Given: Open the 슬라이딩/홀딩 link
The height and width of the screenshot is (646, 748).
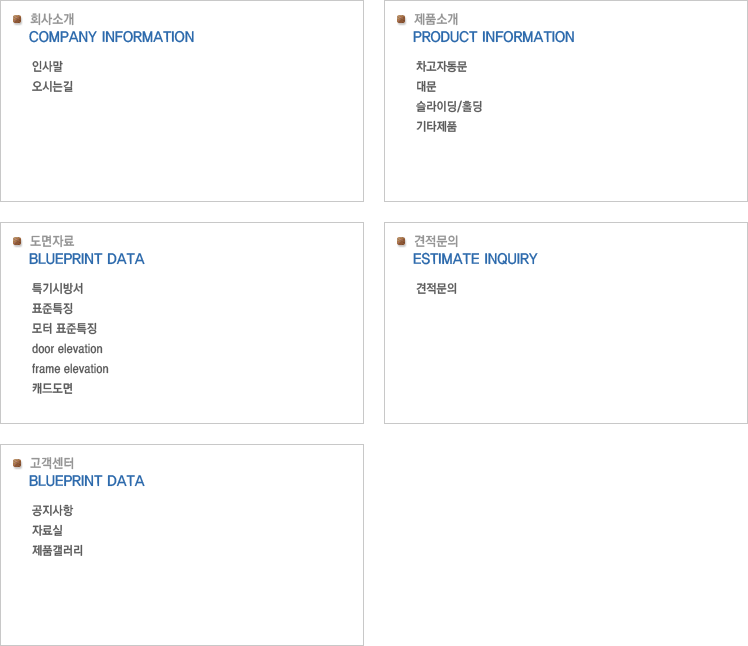Looking at the screenshot, I should (449, 107).
